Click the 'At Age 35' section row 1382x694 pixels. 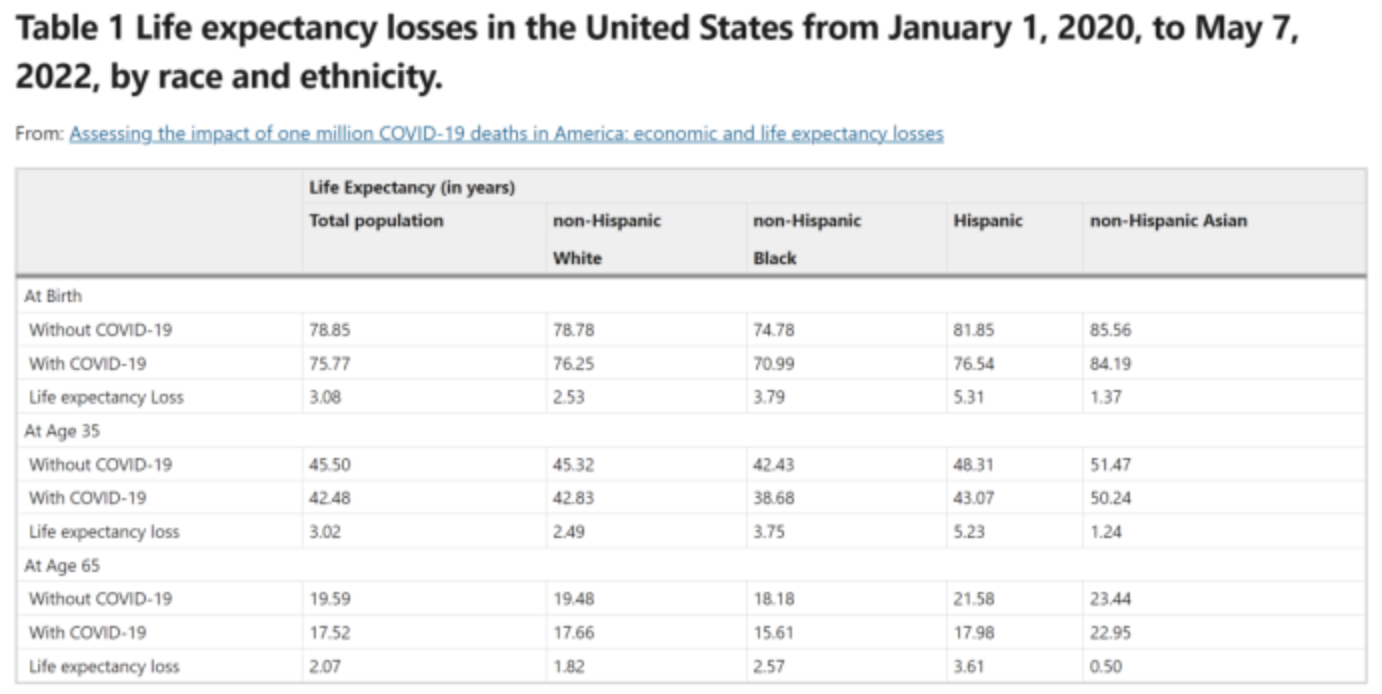pyautogui.click(x=62, y=431)
